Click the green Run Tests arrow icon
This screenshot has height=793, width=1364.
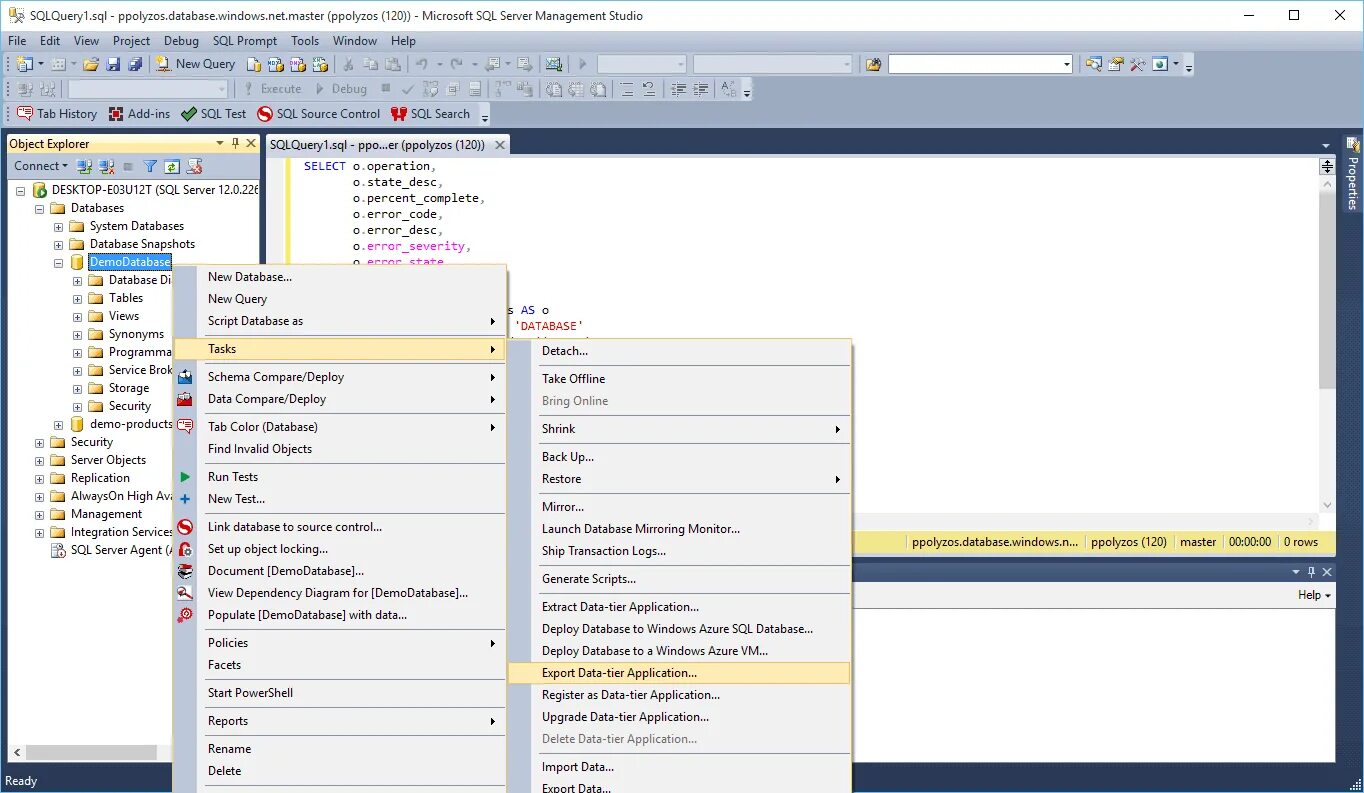pyautogui.click(x=185, y=477)
